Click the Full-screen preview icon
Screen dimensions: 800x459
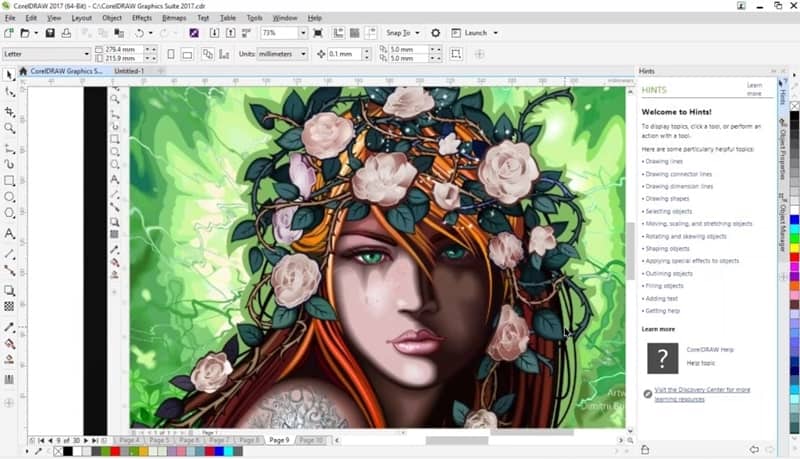click(318, 33)
